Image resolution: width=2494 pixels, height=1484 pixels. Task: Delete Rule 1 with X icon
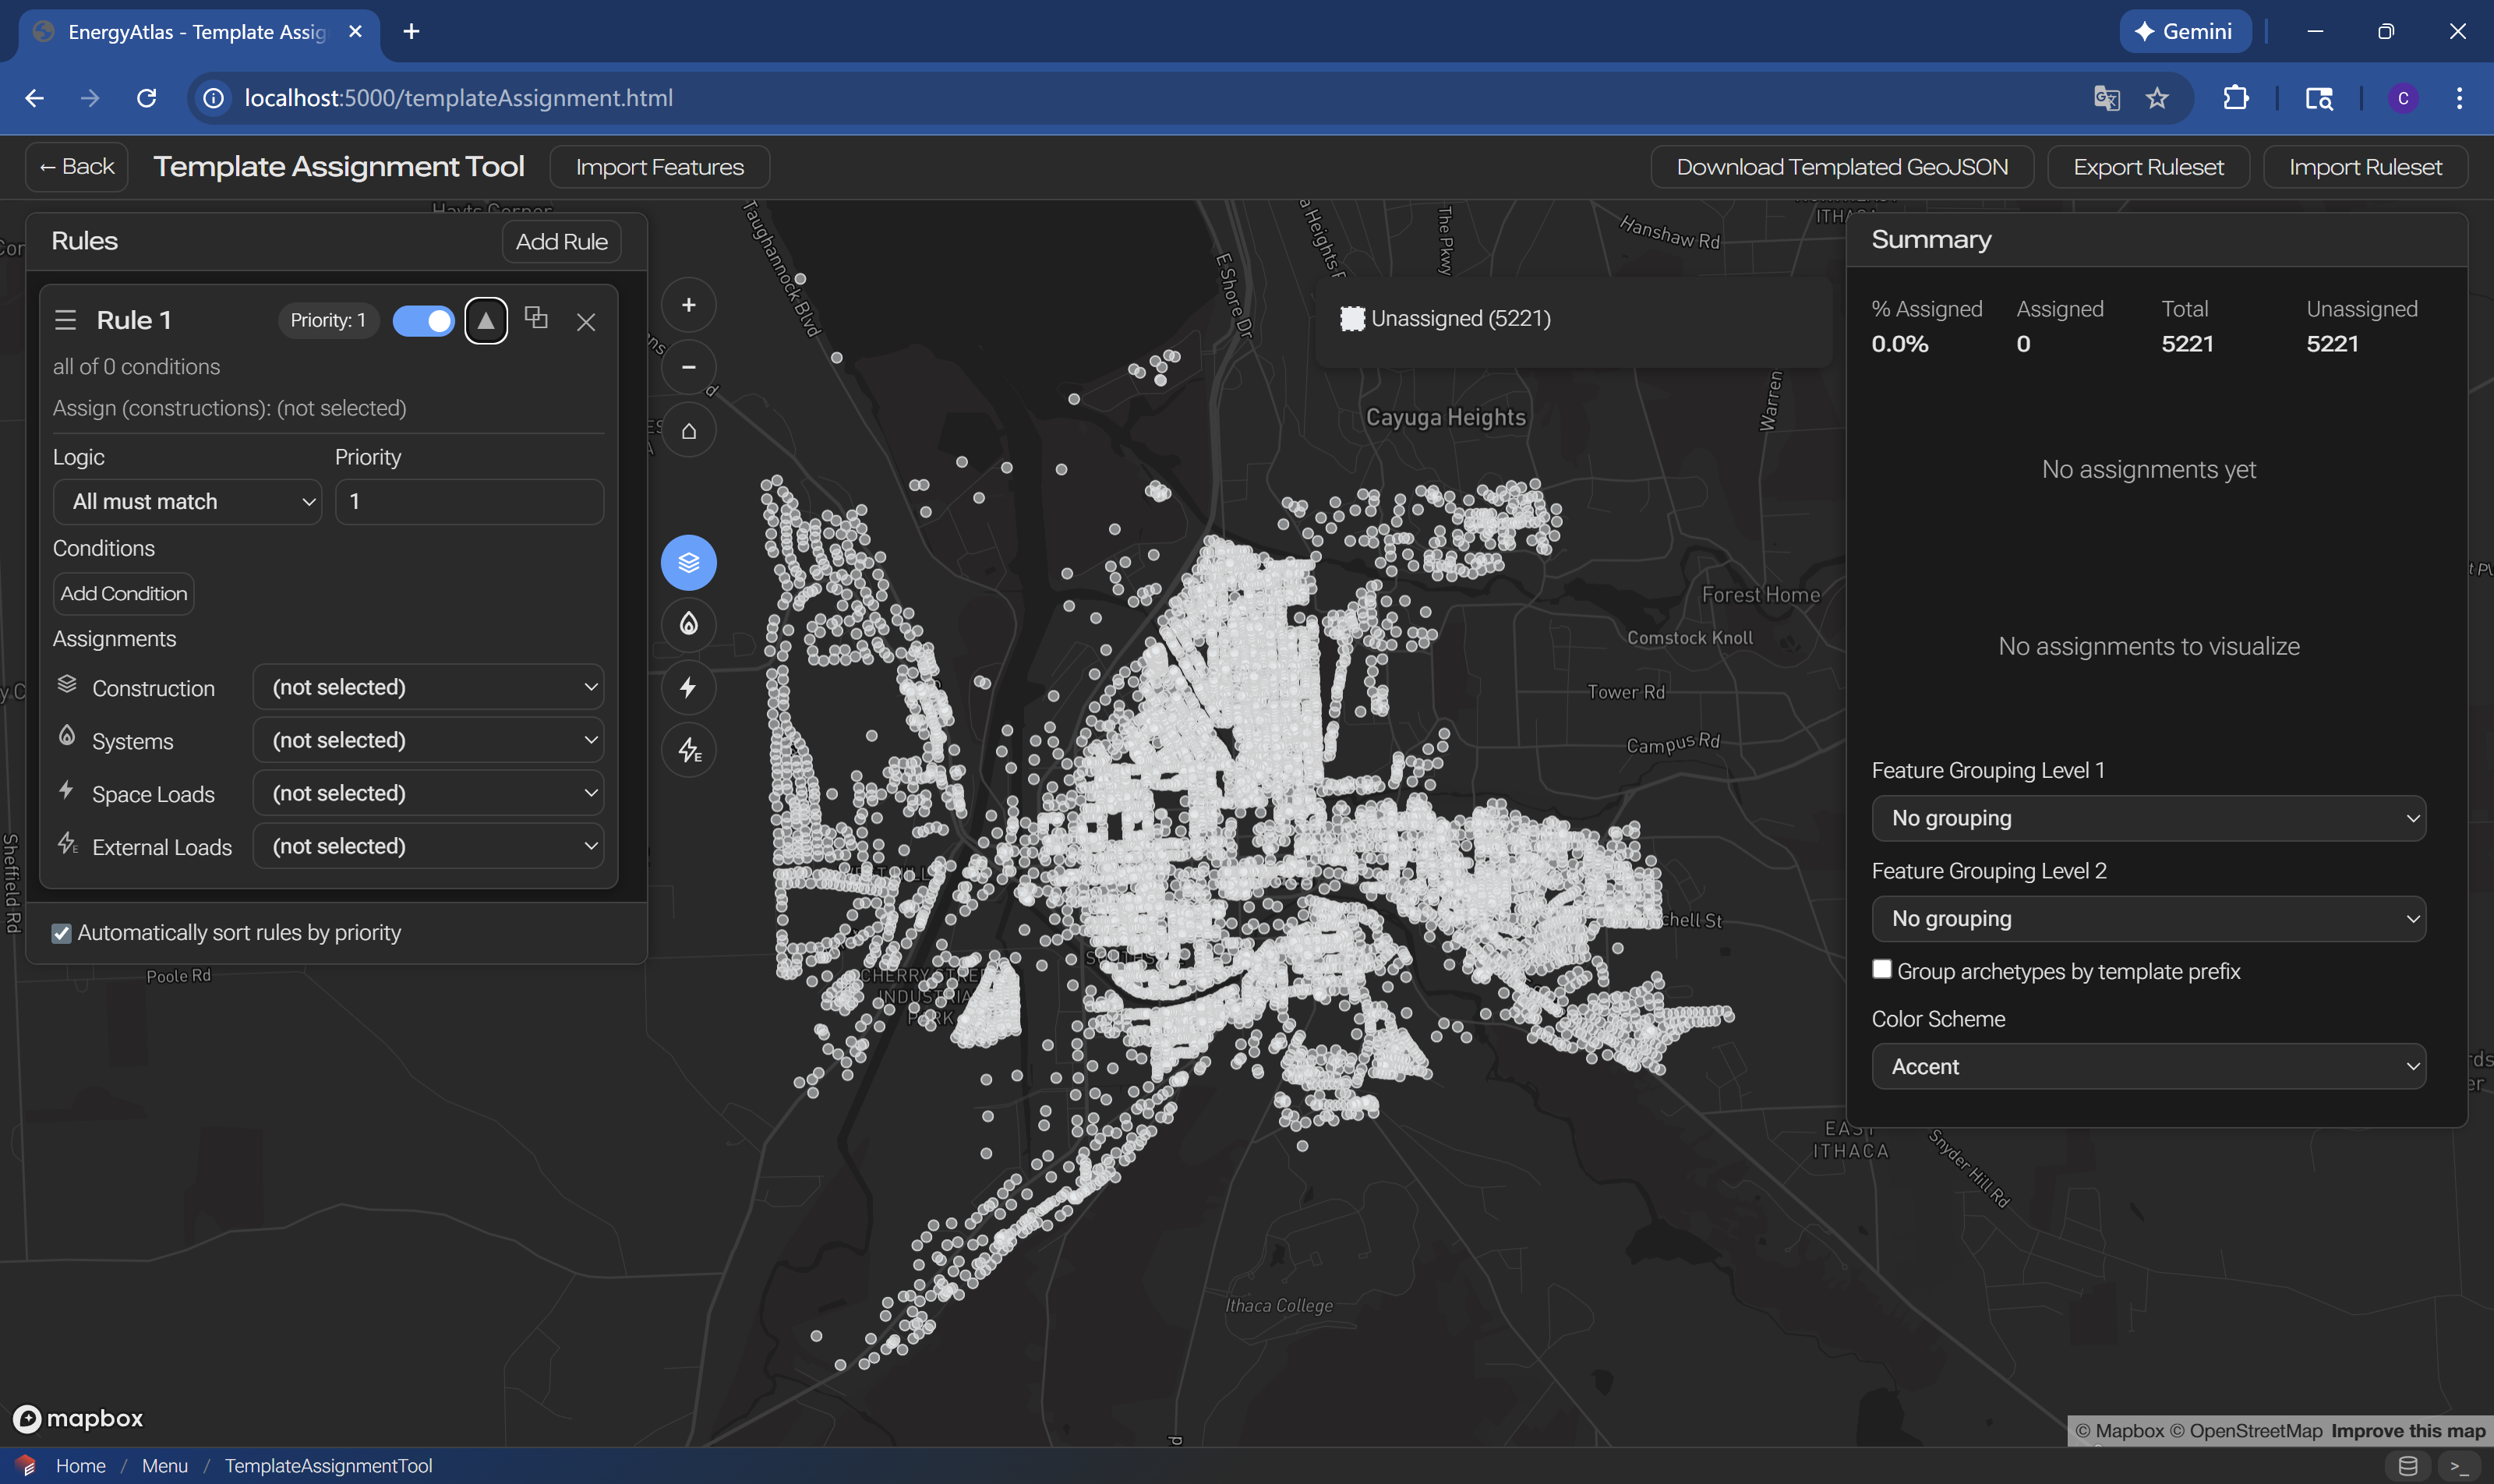(x=586, y=321)
